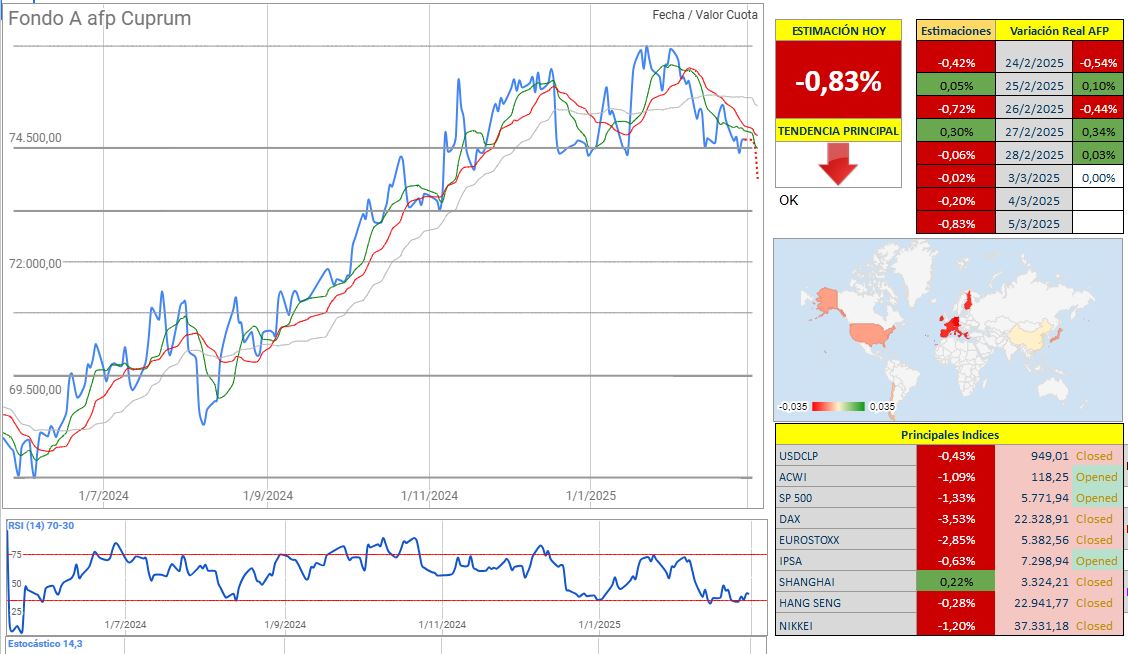The width and height of the screenshot is (1128, 654).
Task: Click Alaska on the world map
Action: pyautogui.click(x=828, y=300)
